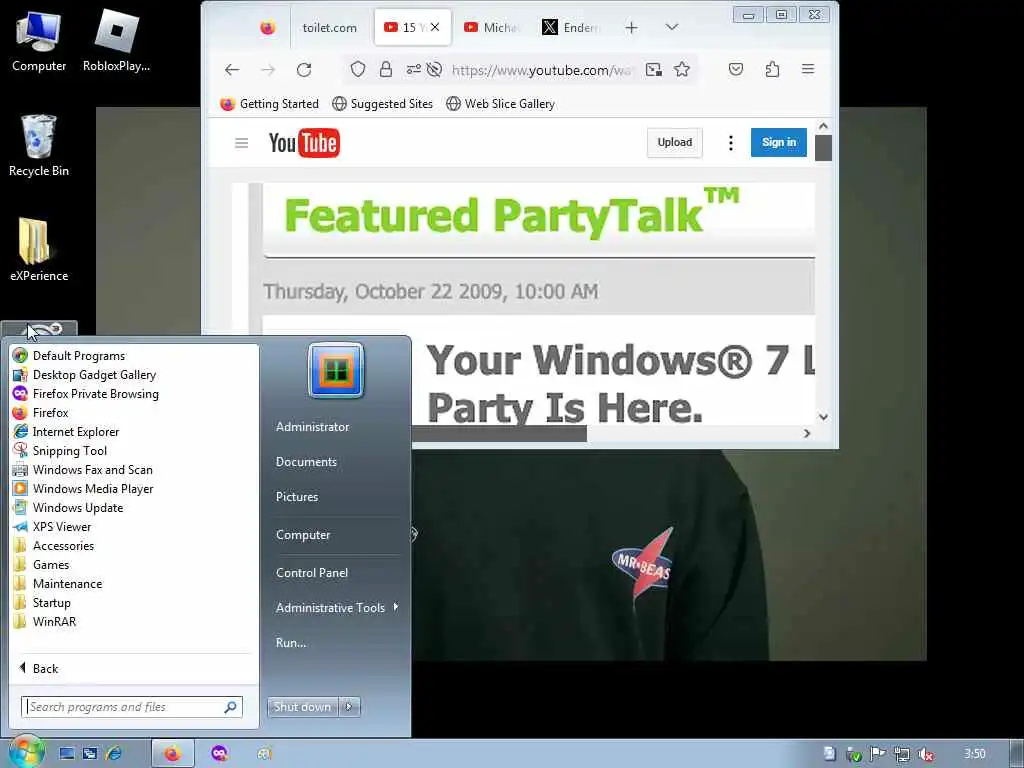Click the tracking protection shield icon
Viewport: 1024px width, 768px height.
tap(358, 69)
